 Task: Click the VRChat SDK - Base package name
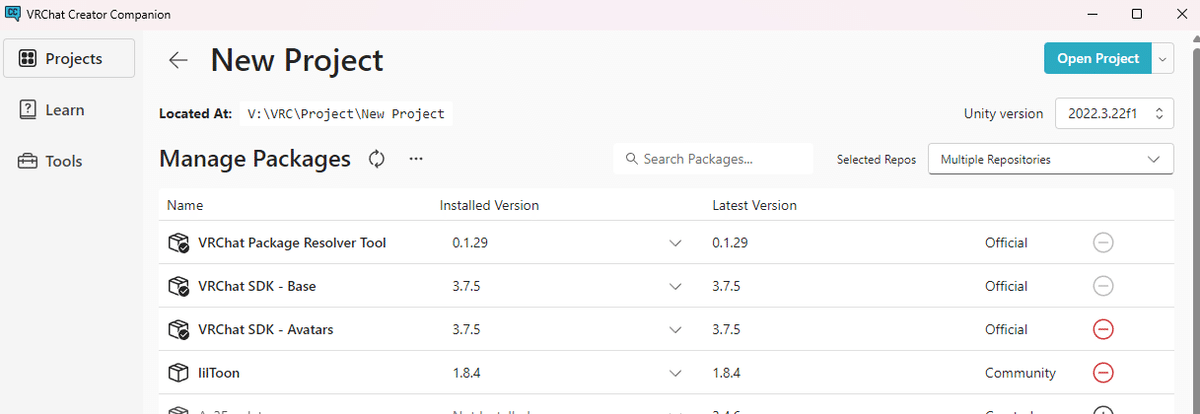257,286
